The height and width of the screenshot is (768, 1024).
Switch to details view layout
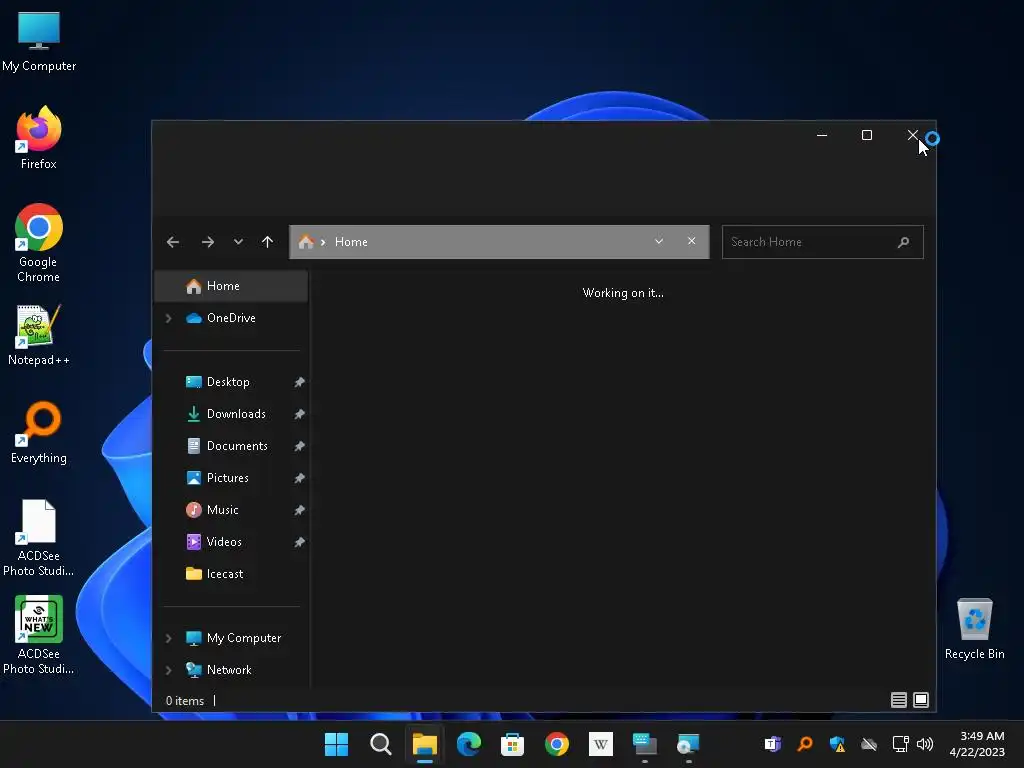[899, 700]
